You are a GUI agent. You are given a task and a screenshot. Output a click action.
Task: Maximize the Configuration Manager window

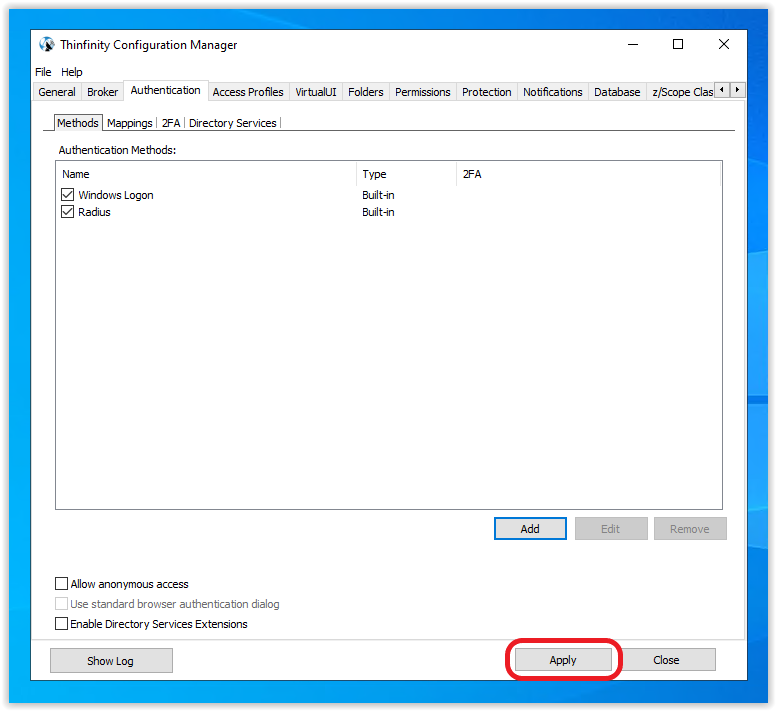pyautogui.click(x=678, y=45)
